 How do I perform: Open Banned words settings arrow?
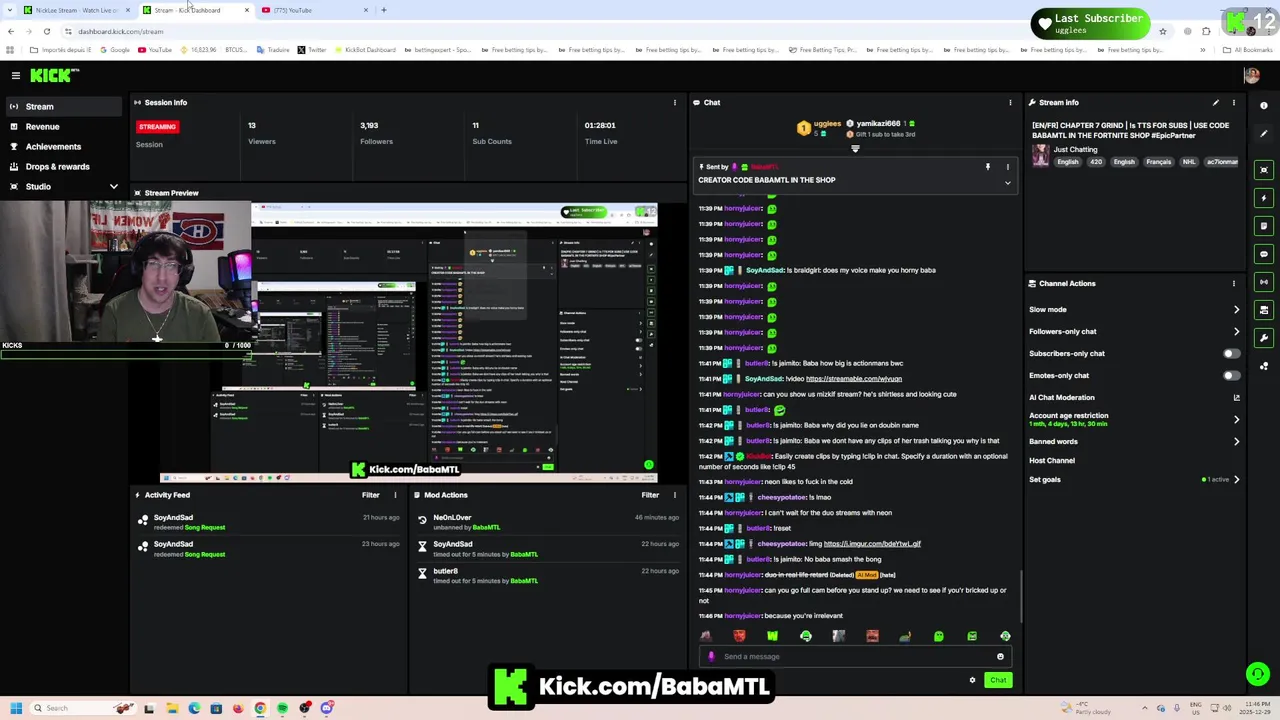[x=1237, y=441]
